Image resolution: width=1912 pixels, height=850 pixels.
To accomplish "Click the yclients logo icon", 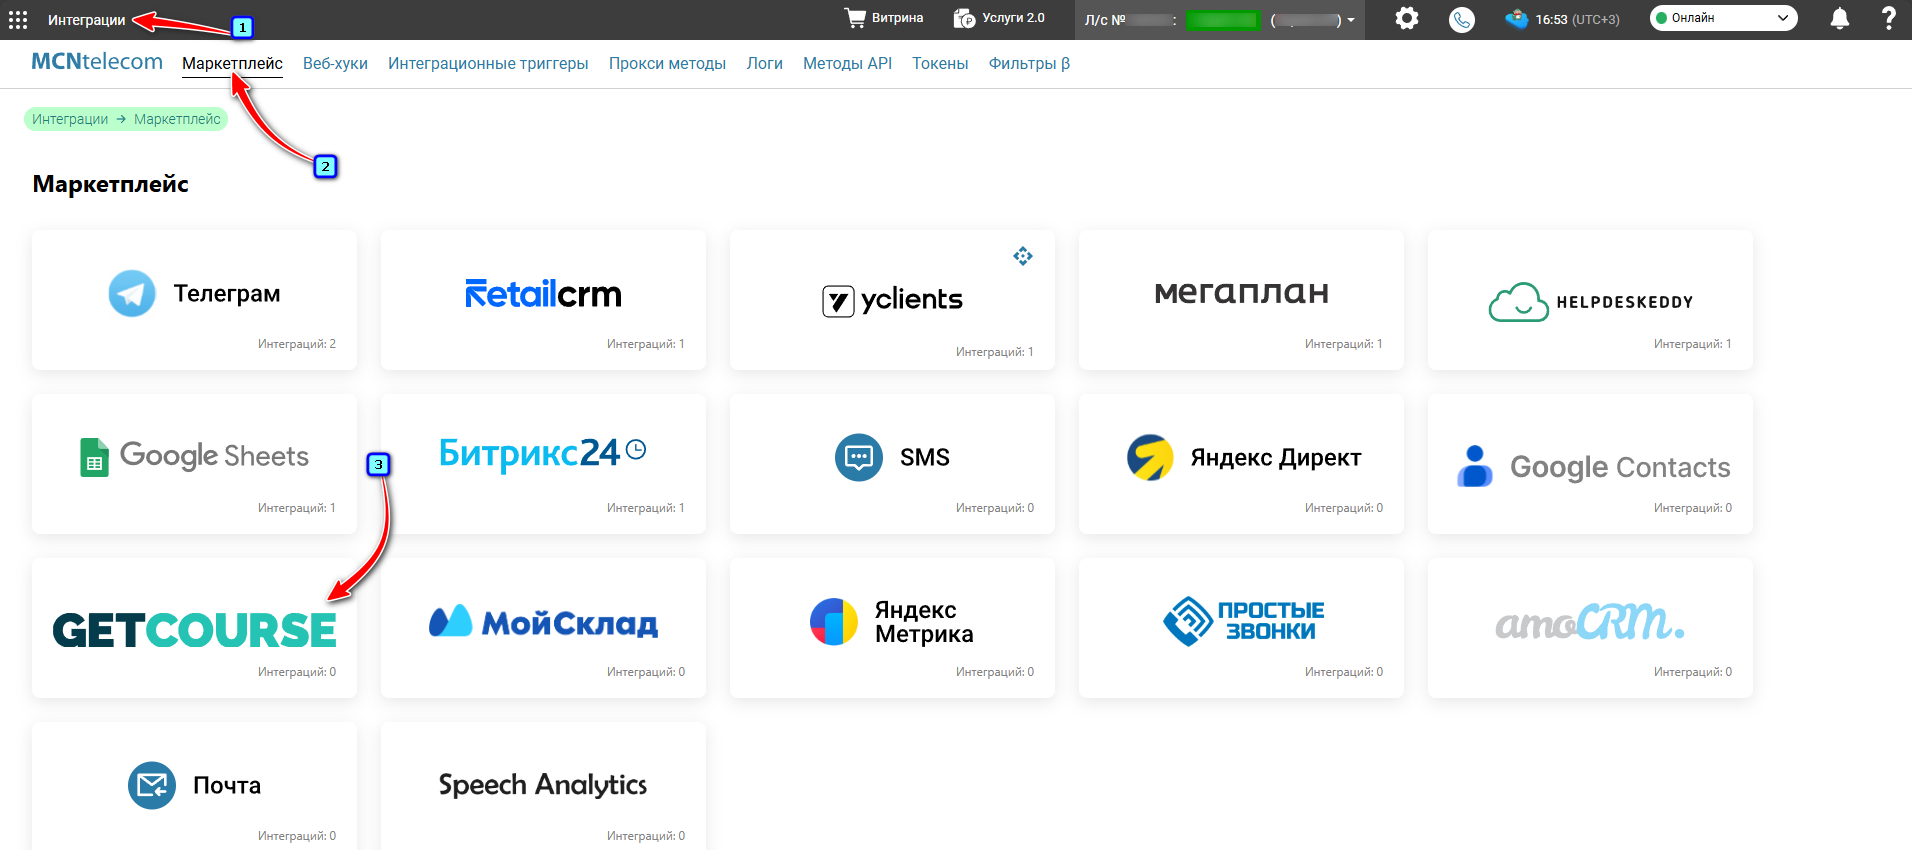I will 838,301.
